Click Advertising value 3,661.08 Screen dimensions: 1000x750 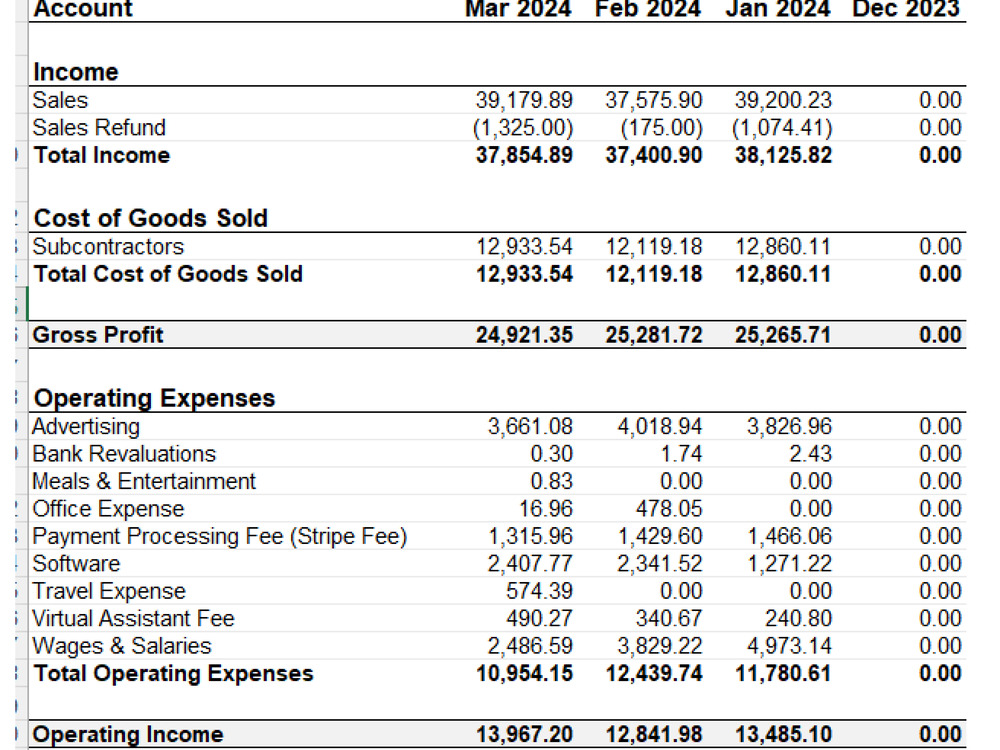[x=530, y=426]
